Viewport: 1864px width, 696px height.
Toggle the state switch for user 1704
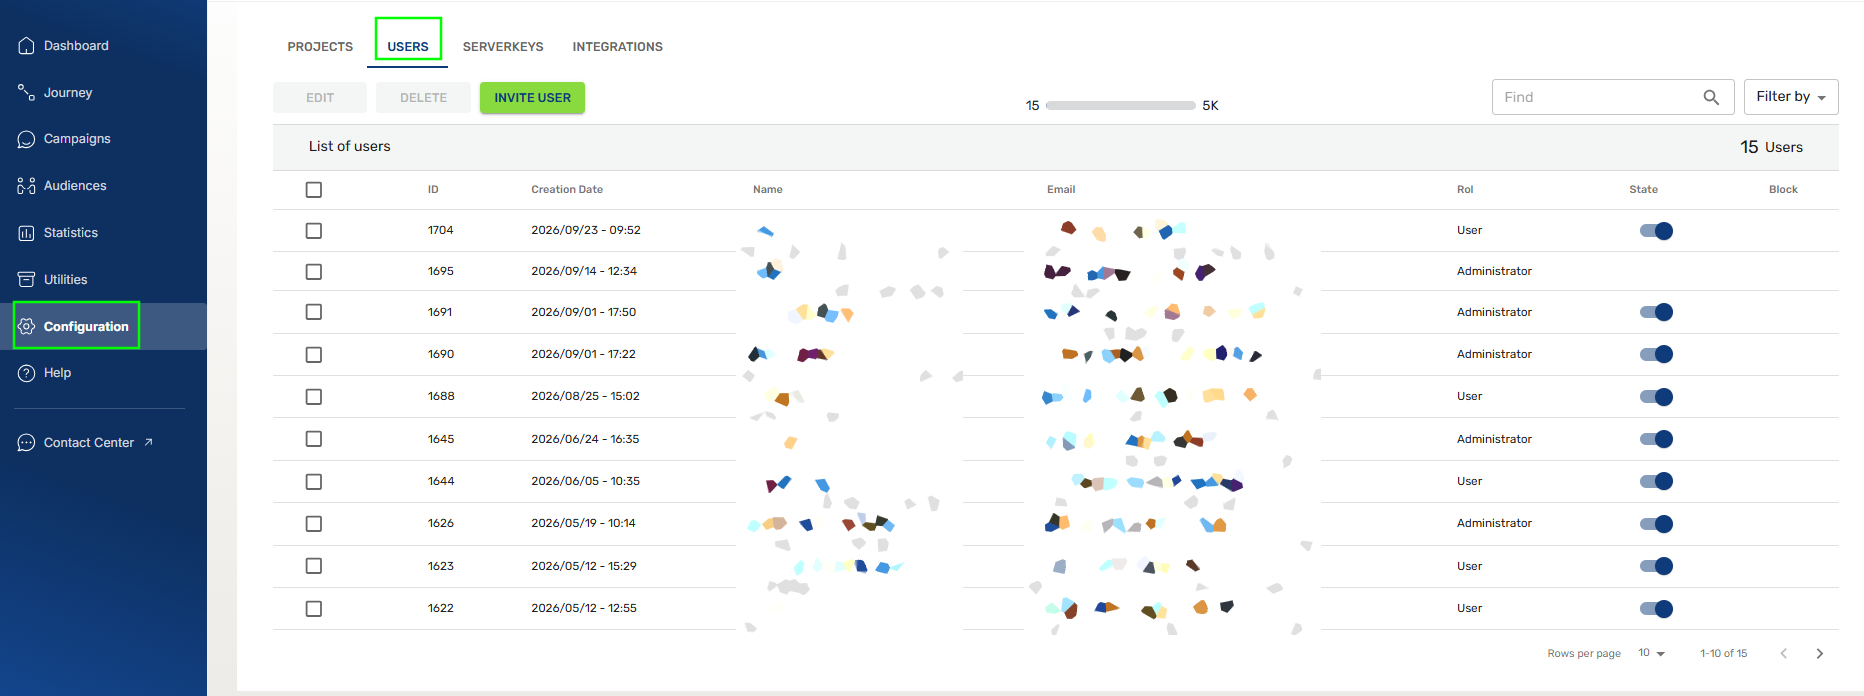point(1657,231)
